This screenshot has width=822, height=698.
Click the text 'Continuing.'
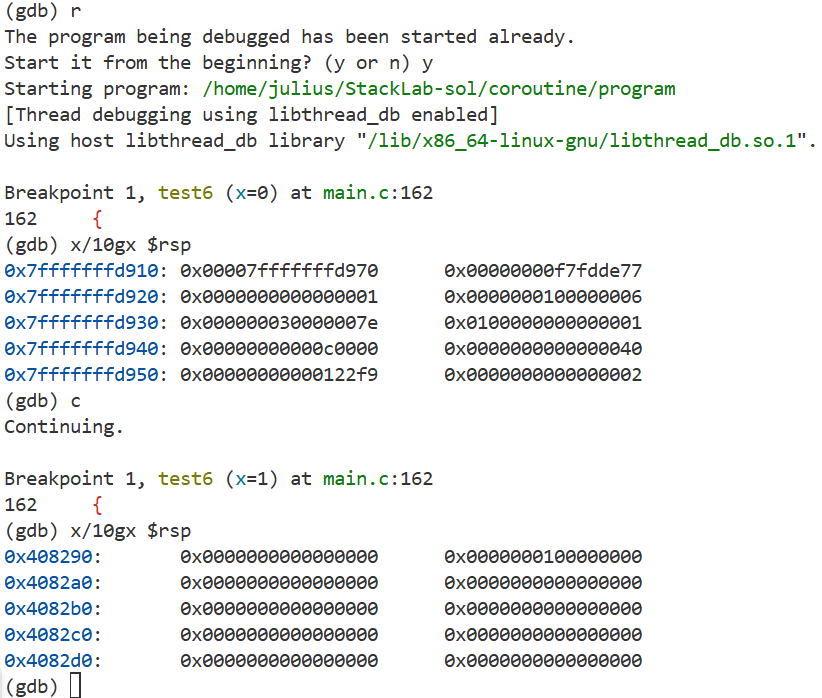64,427
